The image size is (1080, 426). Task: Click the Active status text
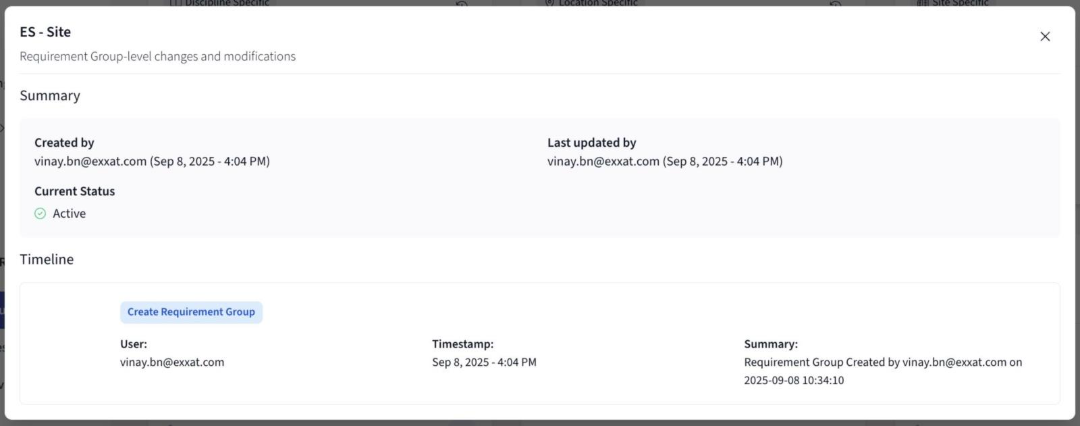coord(69,213)
